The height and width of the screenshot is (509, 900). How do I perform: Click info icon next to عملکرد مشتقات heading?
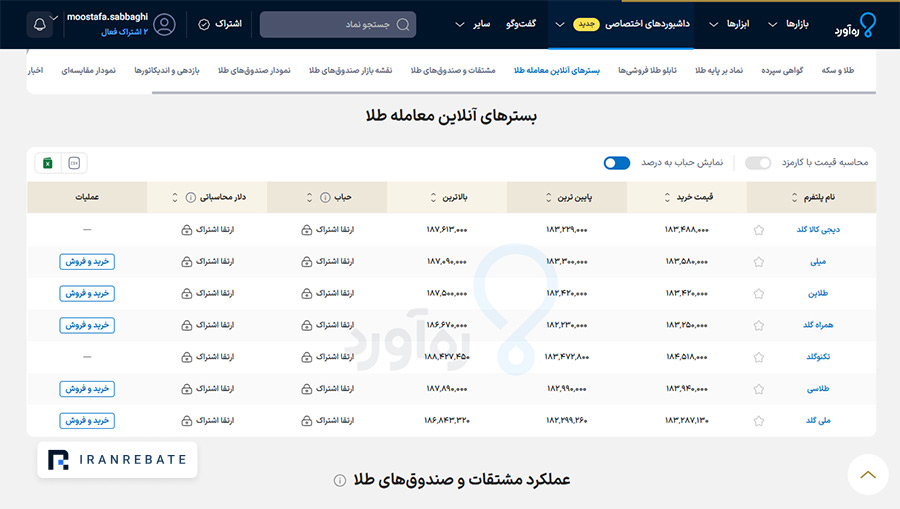coord(340,480)
